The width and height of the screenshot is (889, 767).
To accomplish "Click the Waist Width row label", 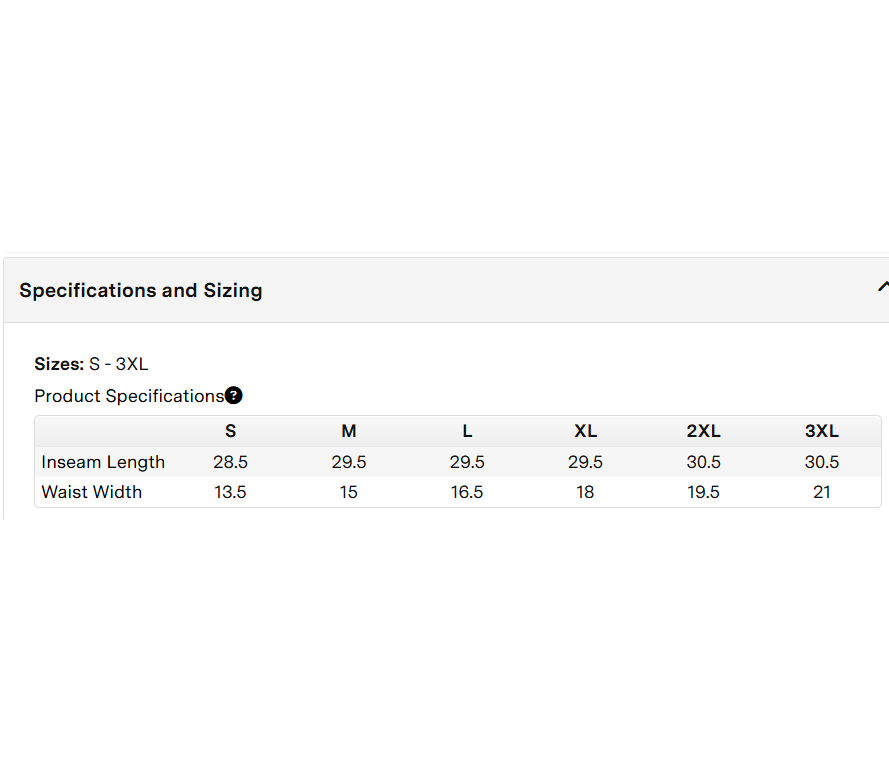I will coord(92,492).
